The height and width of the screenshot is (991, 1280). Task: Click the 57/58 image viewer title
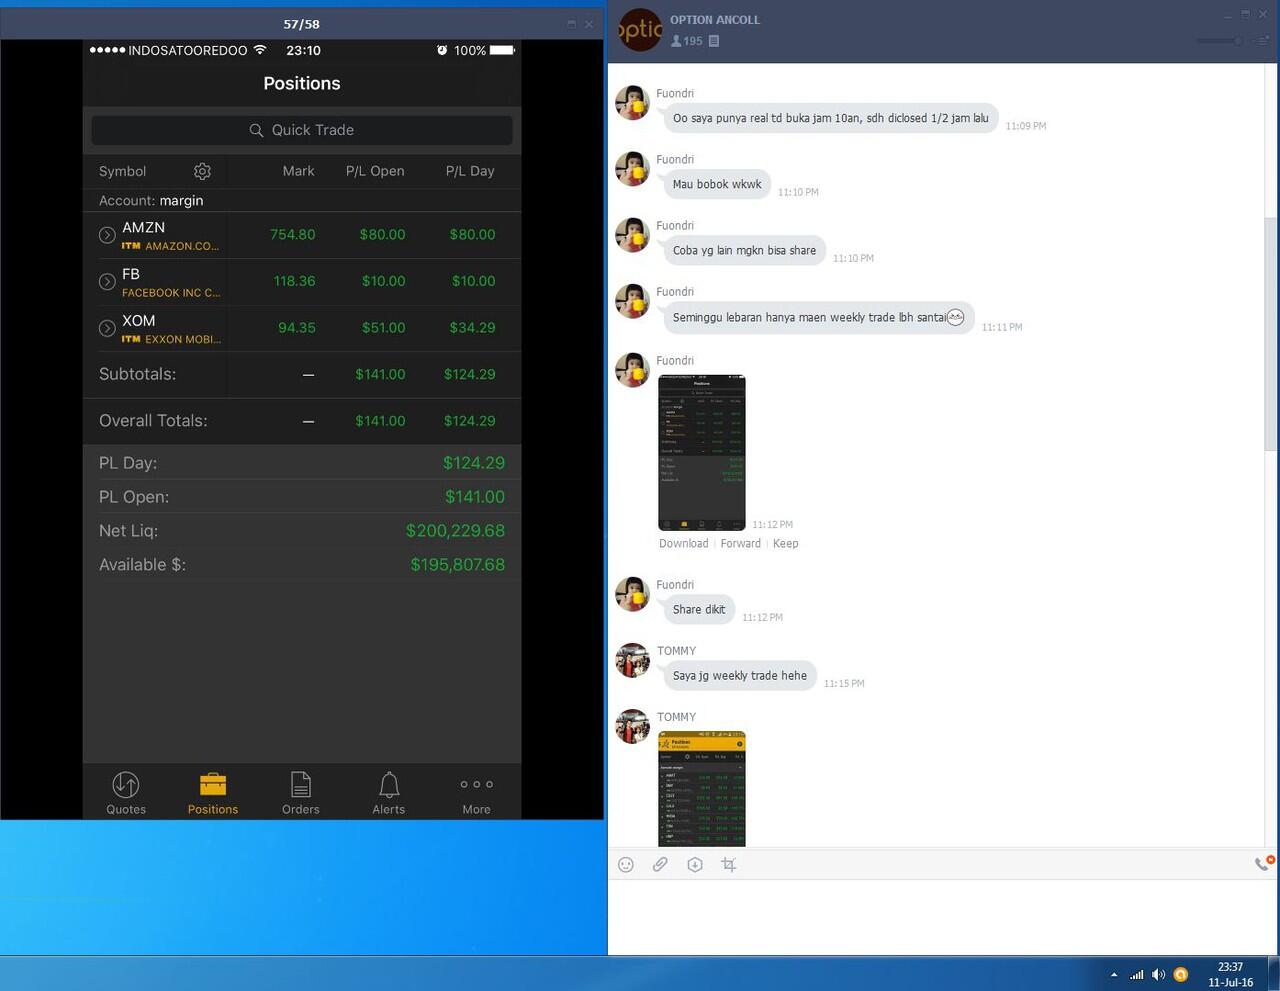pyautogui.click(x=301, y=24)
